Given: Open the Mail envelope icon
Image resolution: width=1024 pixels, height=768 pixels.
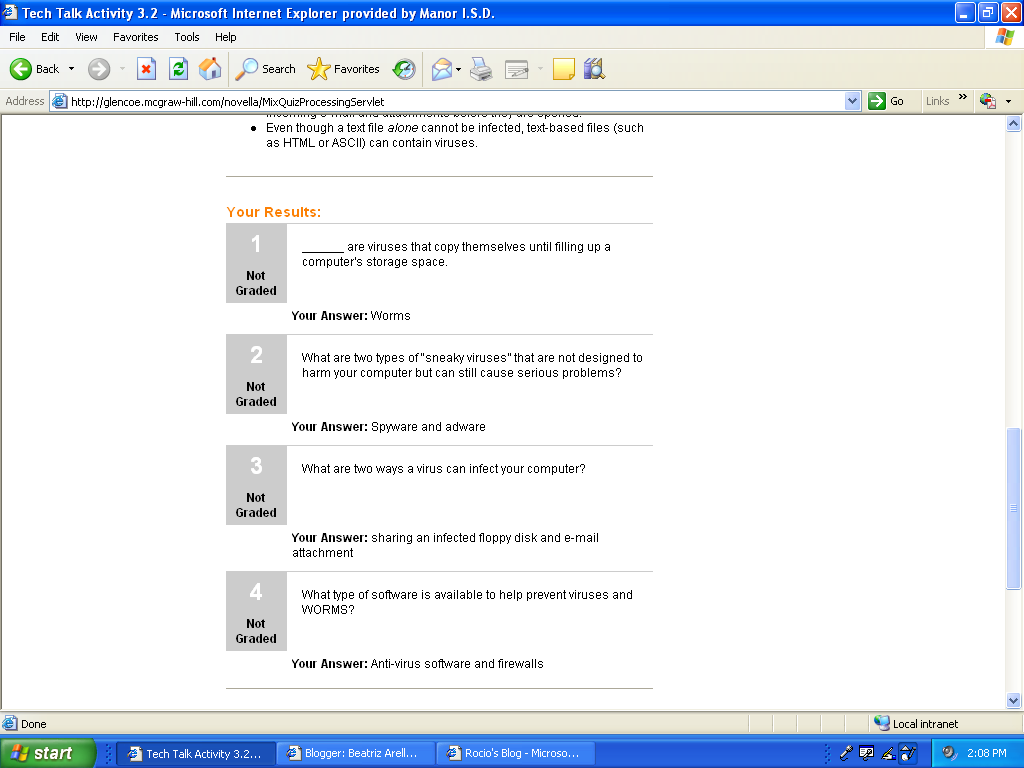Looking at the screenshot, I should click(442, 69).
